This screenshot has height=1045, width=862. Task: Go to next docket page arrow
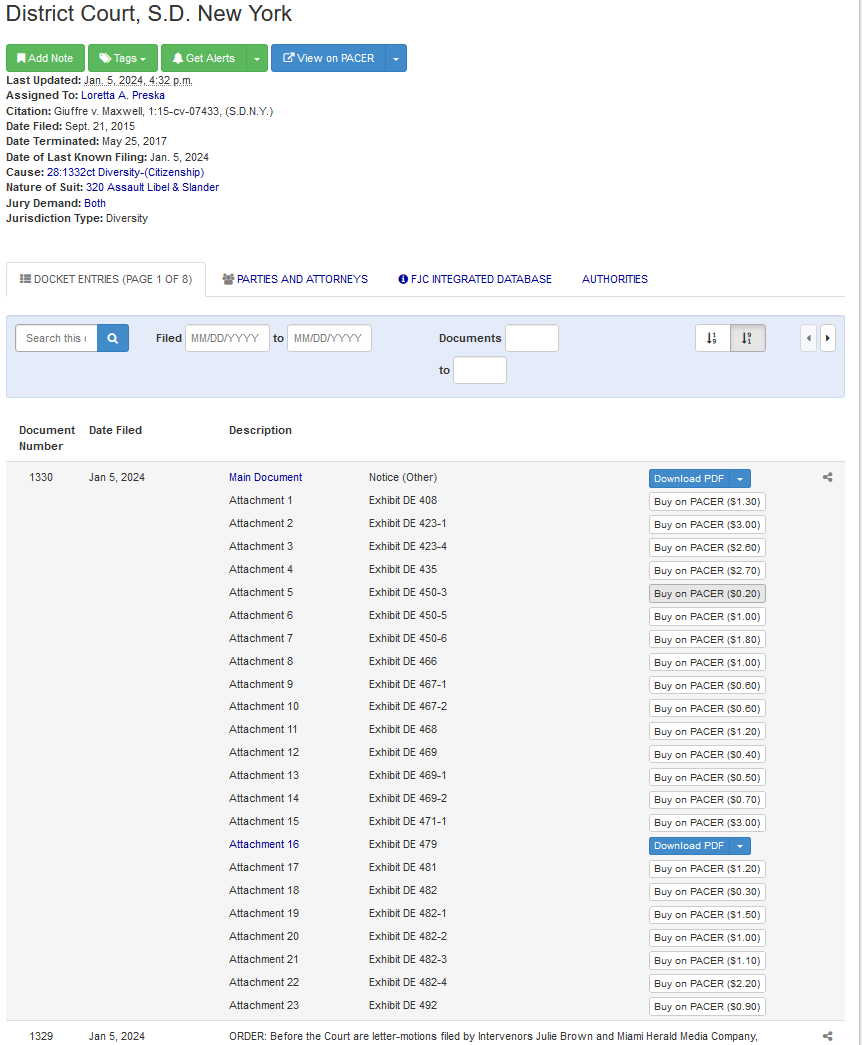point(827,338)
